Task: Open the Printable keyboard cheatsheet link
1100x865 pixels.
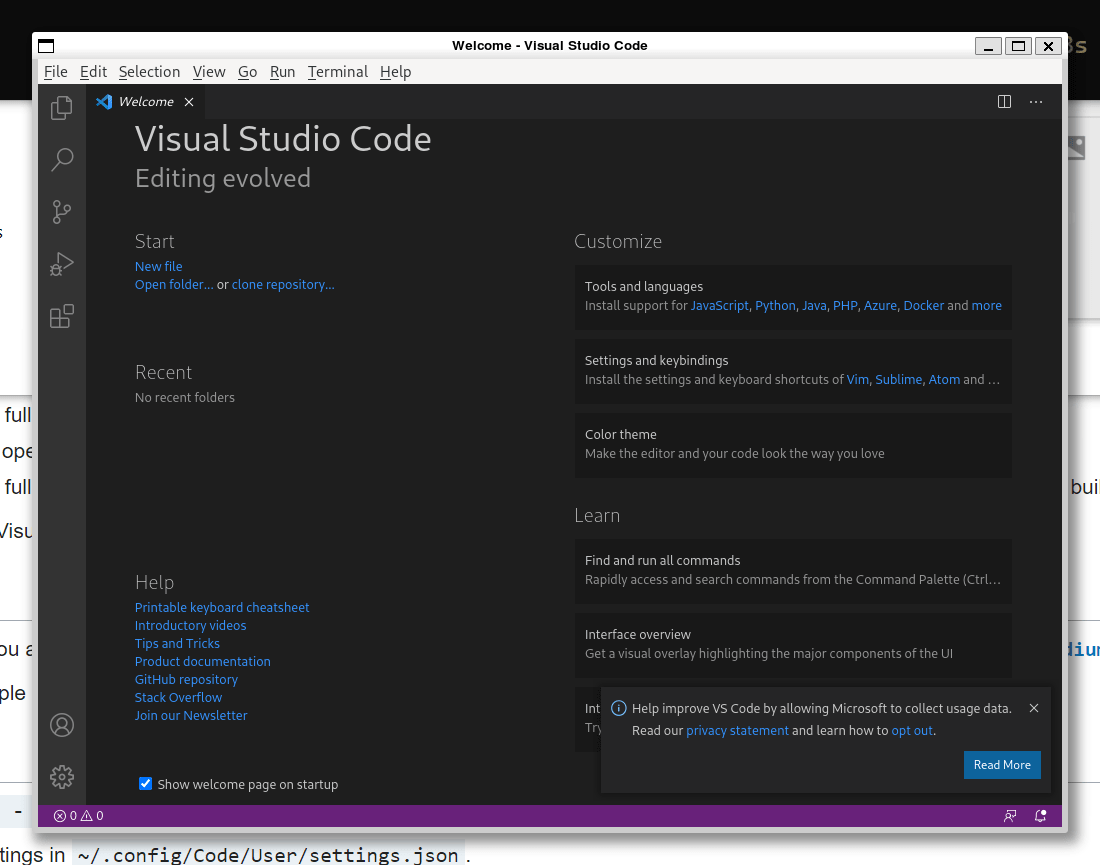Action: tap(222, 608)
